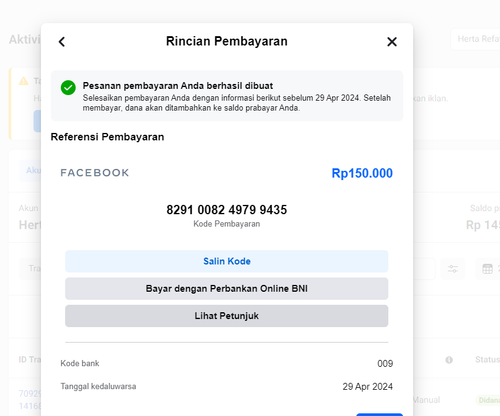Close the Rincian Pembayaran dialog
500x416 pixels.
pos(392,42)
